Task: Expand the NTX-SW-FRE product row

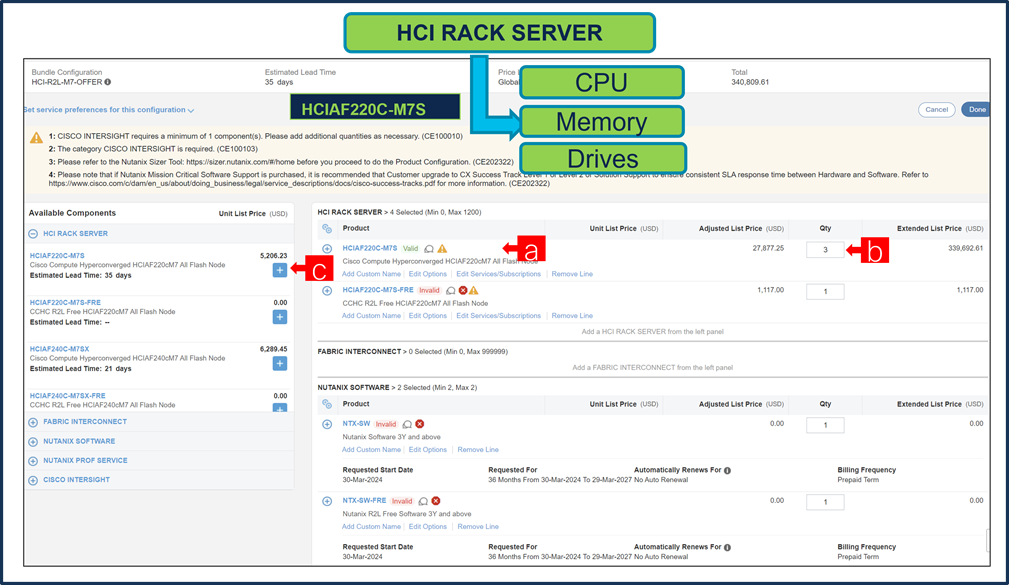Action: coord(327,501)
